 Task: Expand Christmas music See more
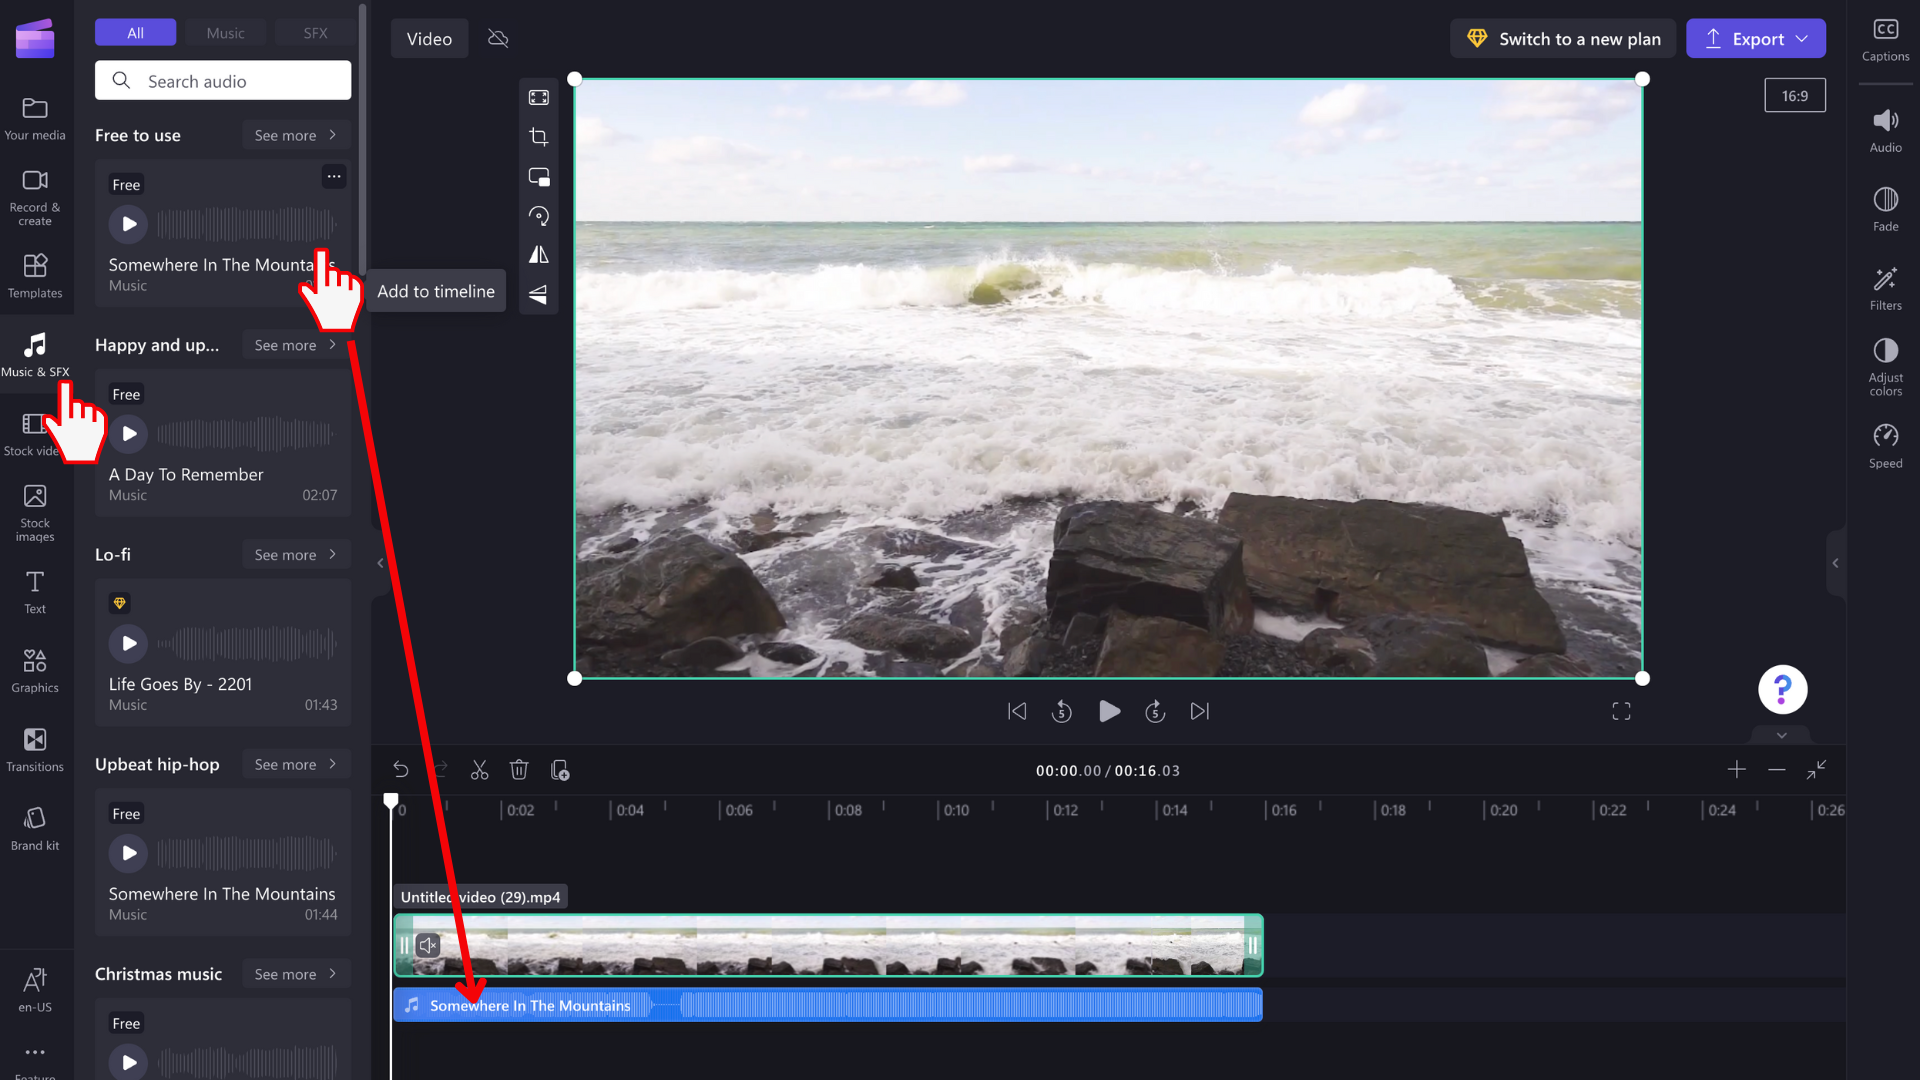(296, 974)
